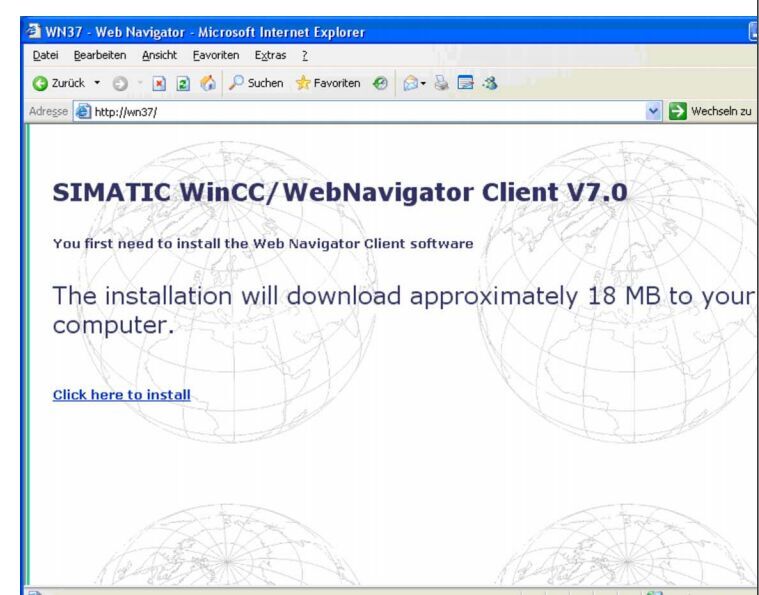The image size is (759, 595).
Task: Open the Favoriten menu in menu bar
Action: [x=216, y=56]
